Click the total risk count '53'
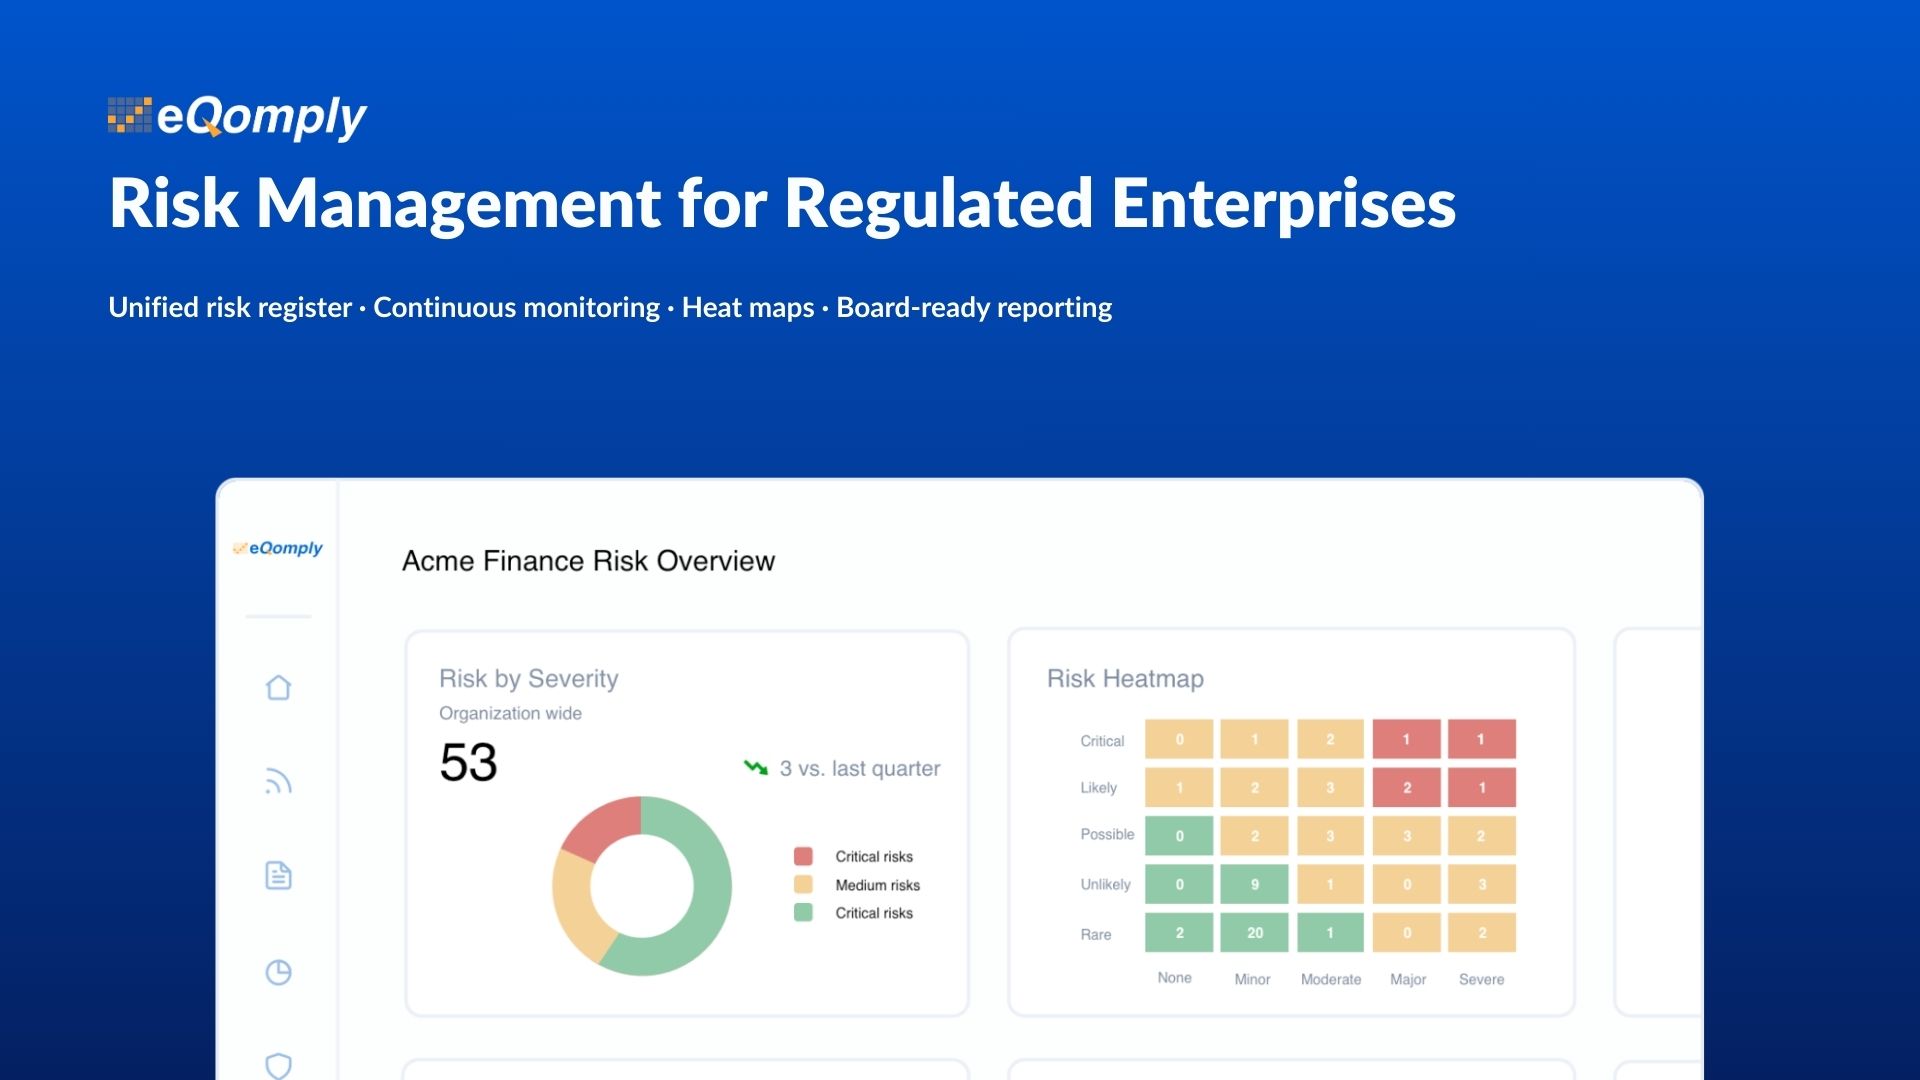1920x1080 pixels. tap(468, 763)
